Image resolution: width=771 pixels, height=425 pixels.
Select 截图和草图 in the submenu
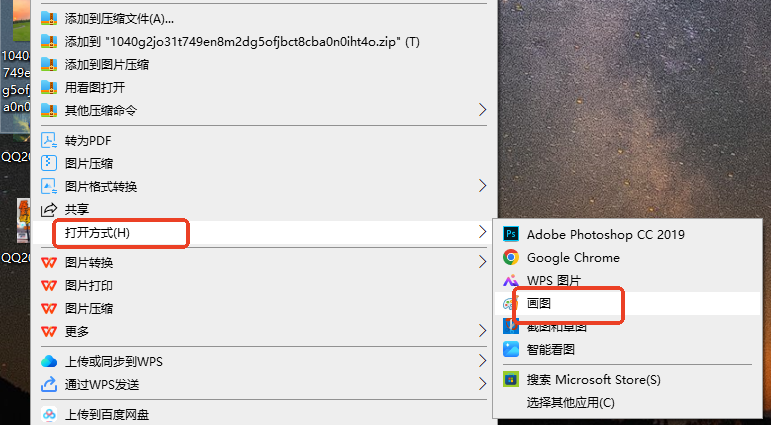point(557,326)
